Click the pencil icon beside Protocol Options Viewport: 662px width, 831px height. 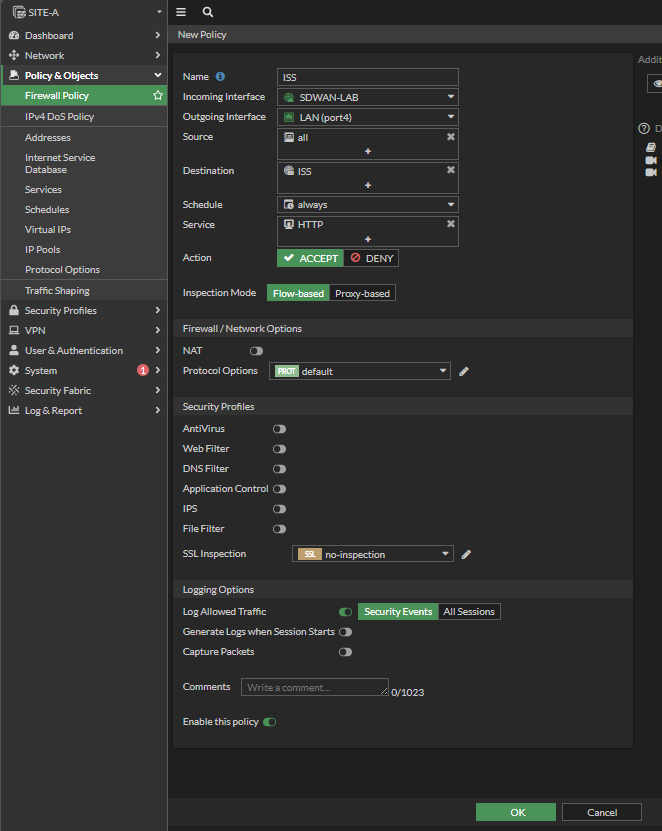pos(464,371)
